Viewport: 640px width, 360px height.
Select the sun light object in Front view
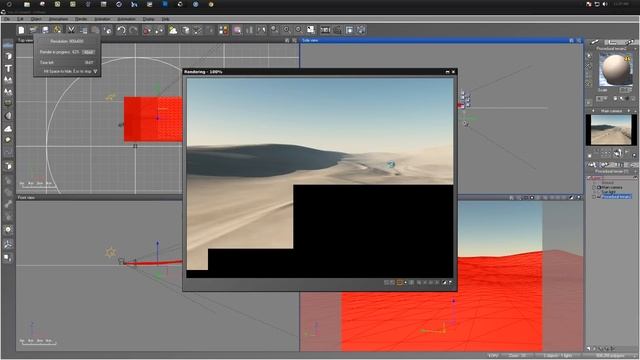tap(111, 252)
